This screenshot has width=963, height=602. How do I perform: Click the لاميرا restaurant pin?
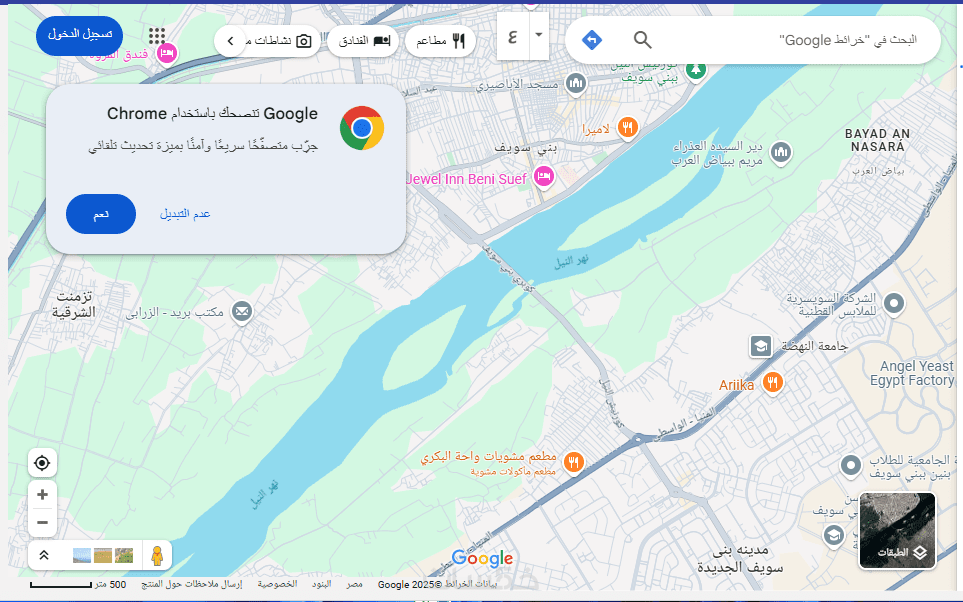(627, 128)
